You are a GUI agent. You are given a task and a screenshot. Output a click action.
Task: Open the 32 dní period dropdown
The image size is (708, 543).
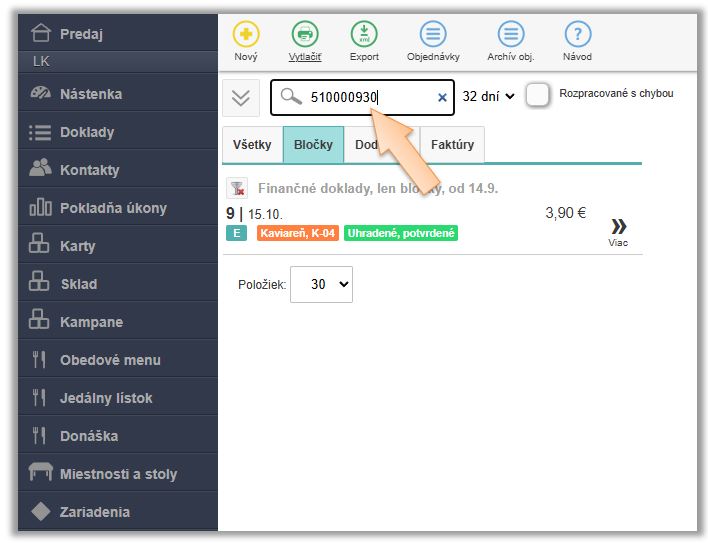tap(488, 97)
